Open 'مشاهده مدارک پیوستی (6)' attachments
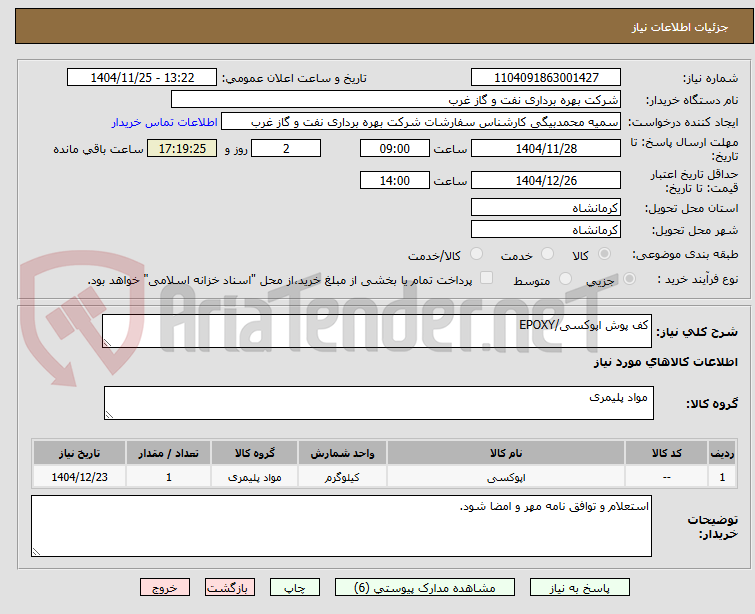The width and height of the screenshot is (755, 614). [425, 588]
